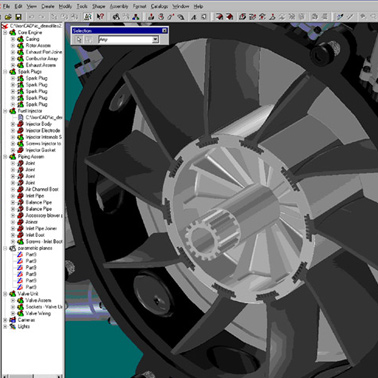Open the Create menu
The width and height of the screenshot is (378, 378).
[48, 6]
